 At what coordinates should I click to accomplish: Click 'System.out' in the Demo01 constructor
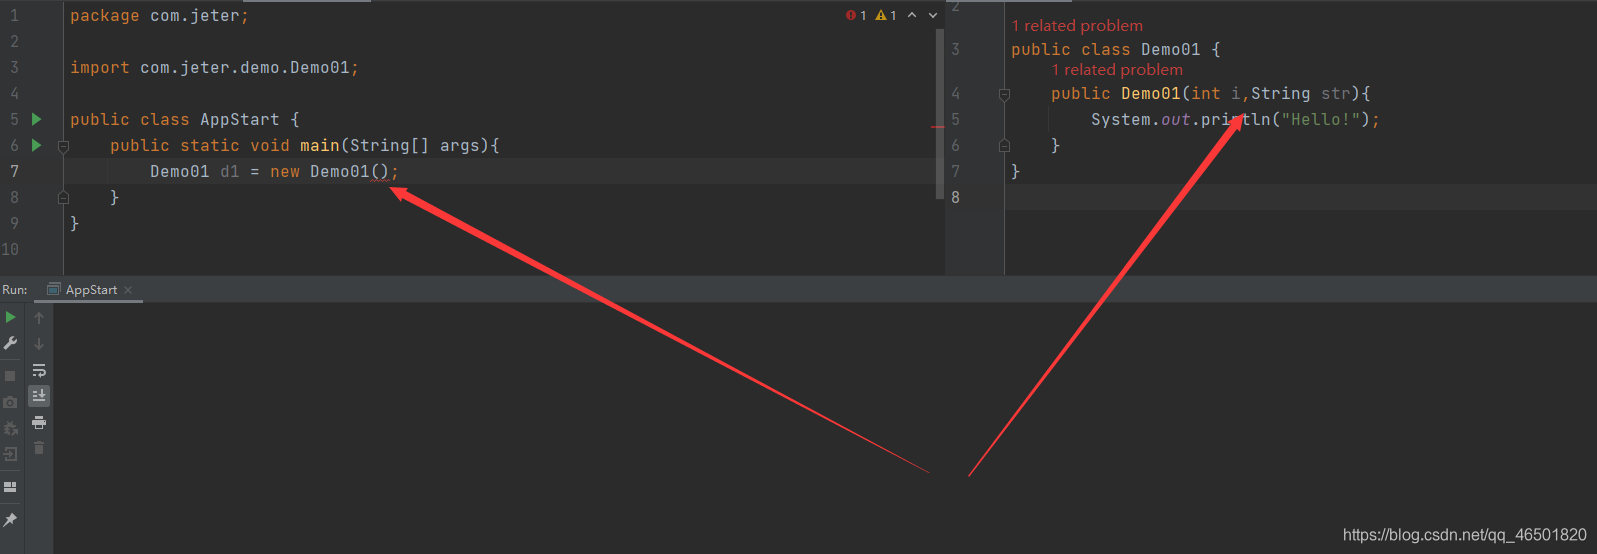(1140, 120)
